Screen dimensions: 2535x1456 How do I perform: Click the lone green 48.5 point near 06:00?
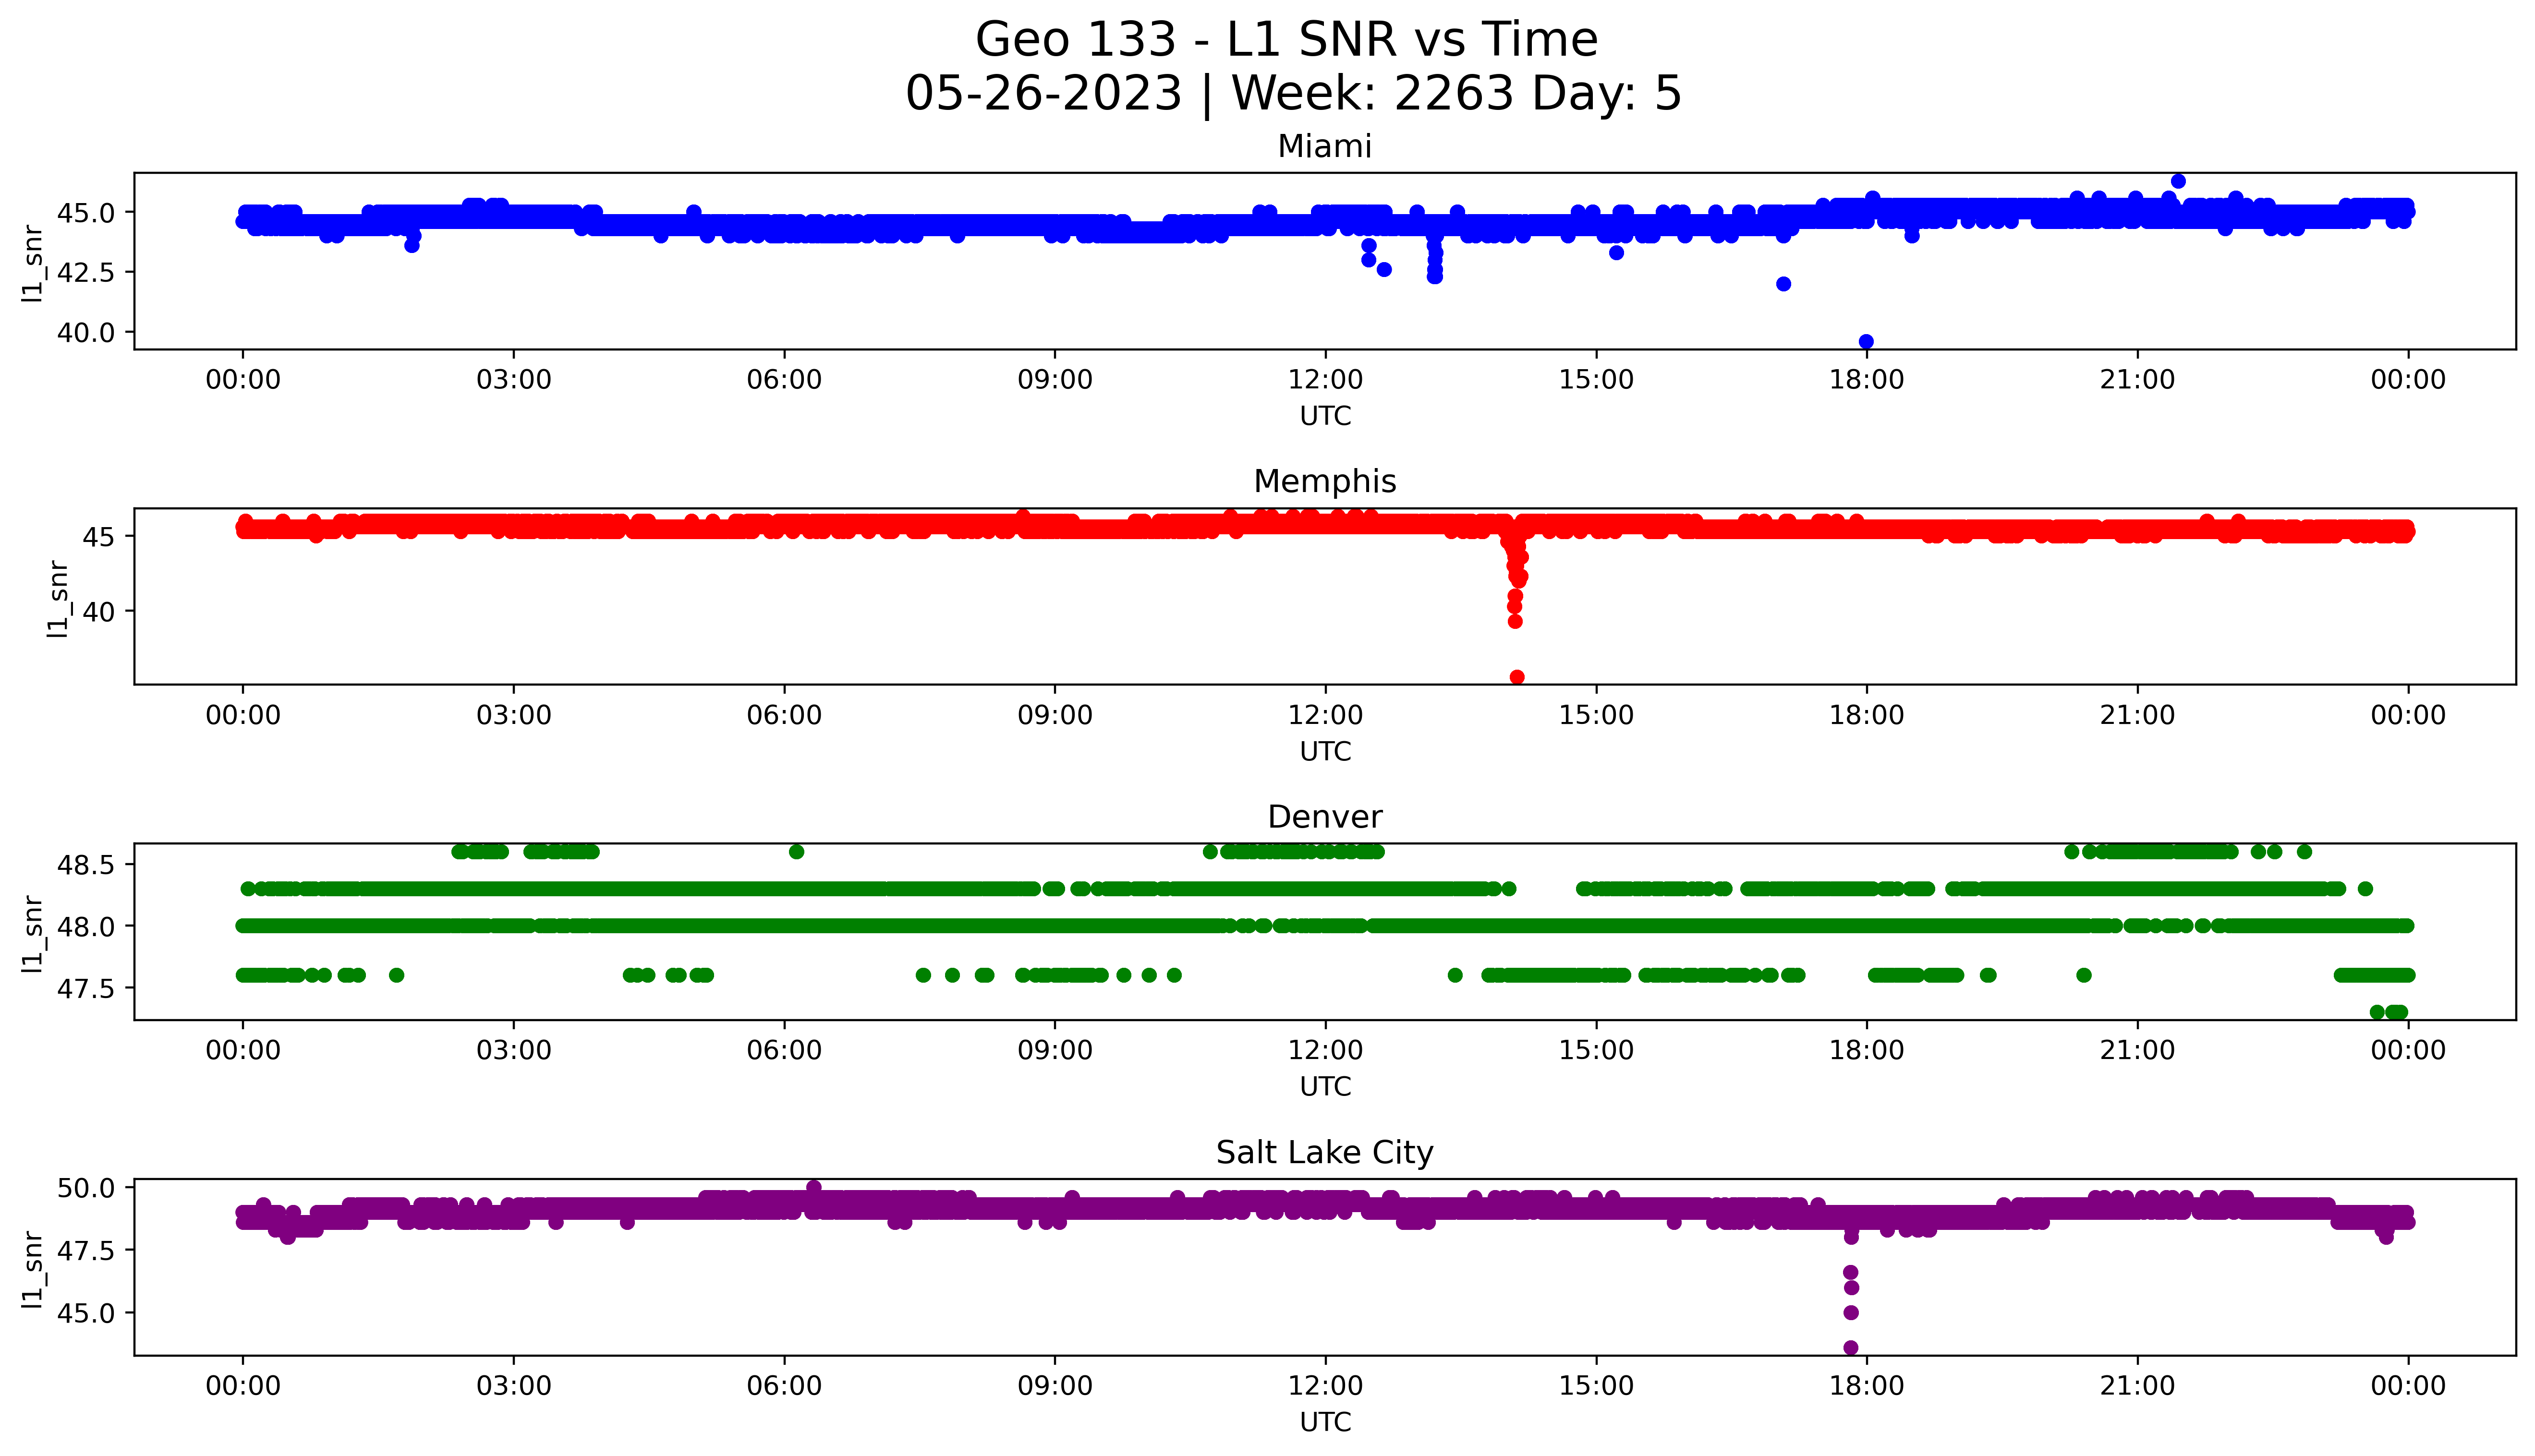click(796, 852)
